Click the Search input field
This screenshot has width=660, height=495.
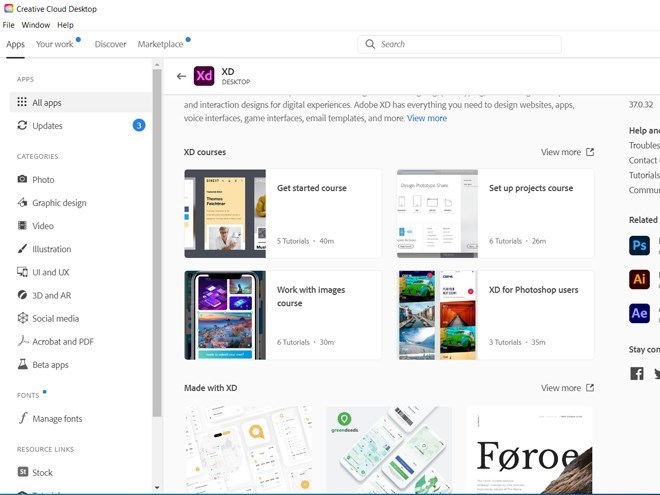[459, 44]
